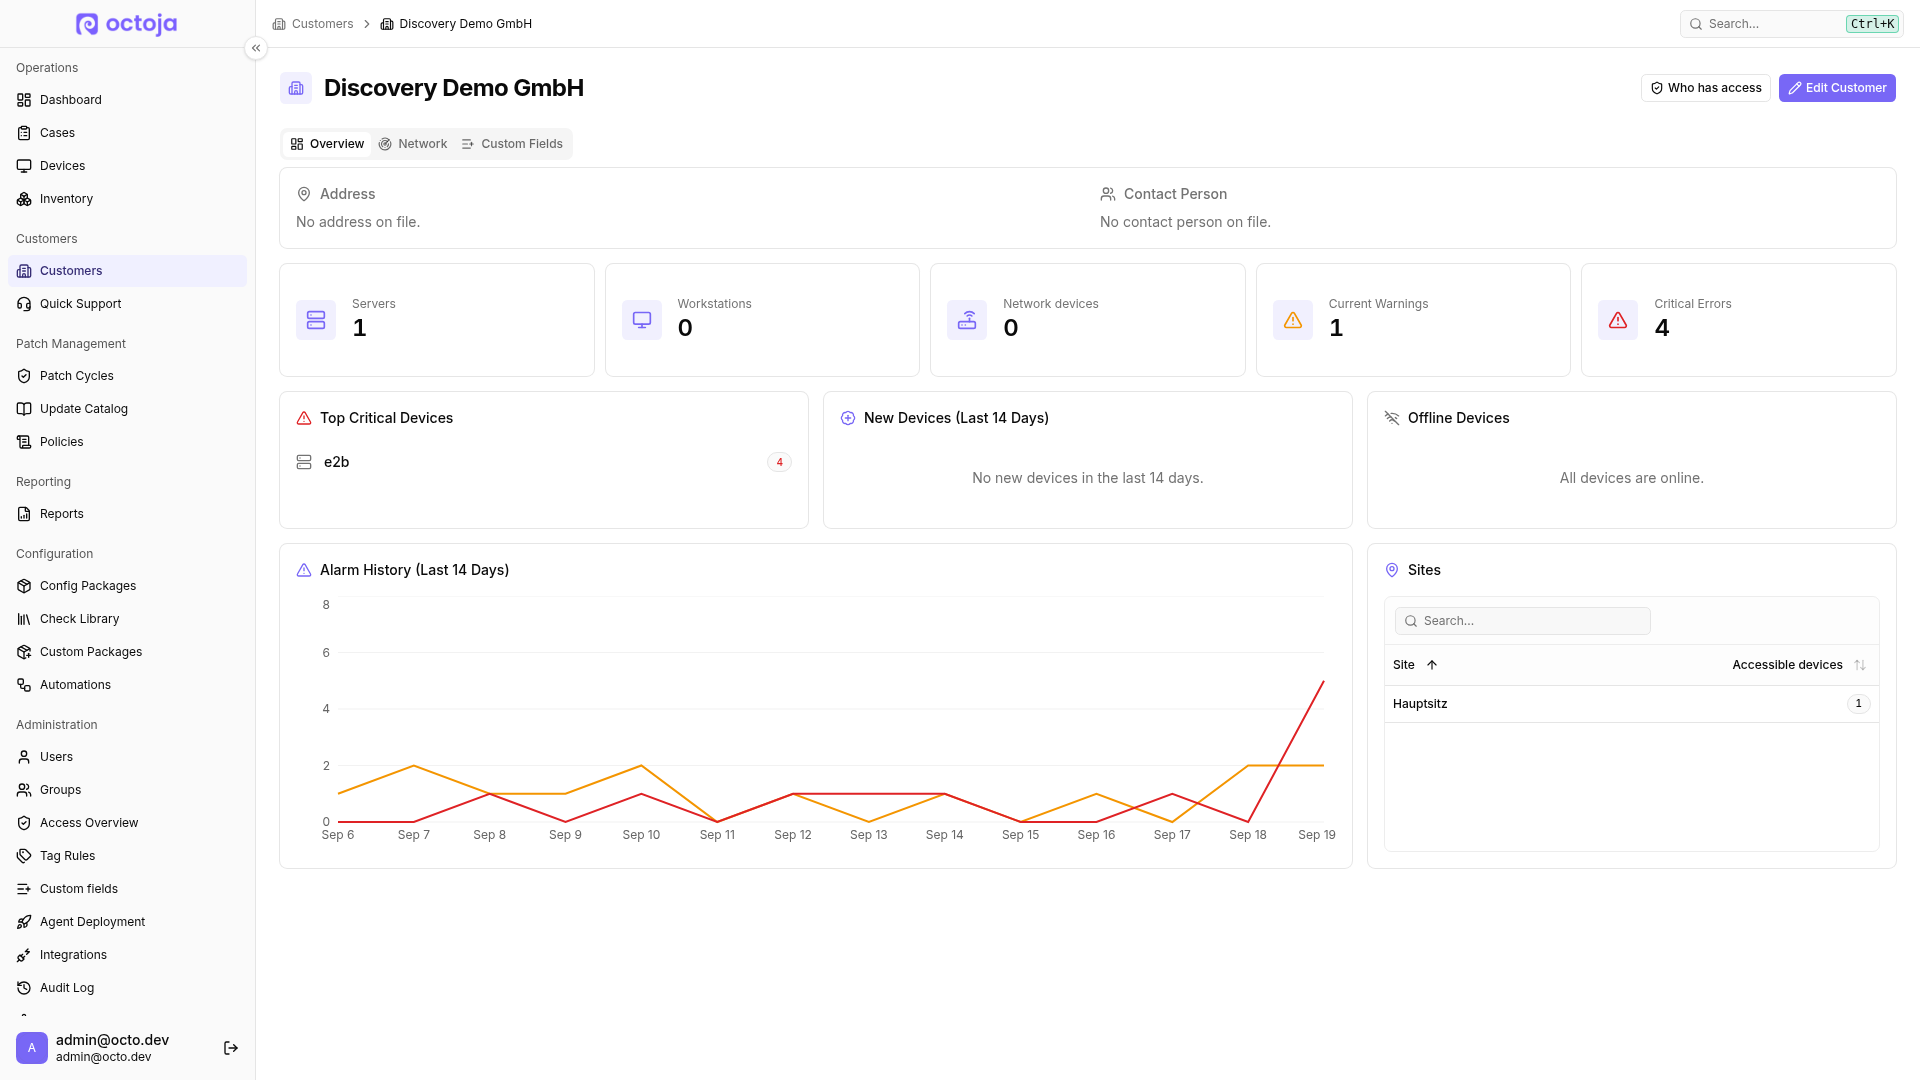Click the Critical Errors alert icon
Screen dimensions: 1920x1080
point(1618,320)
